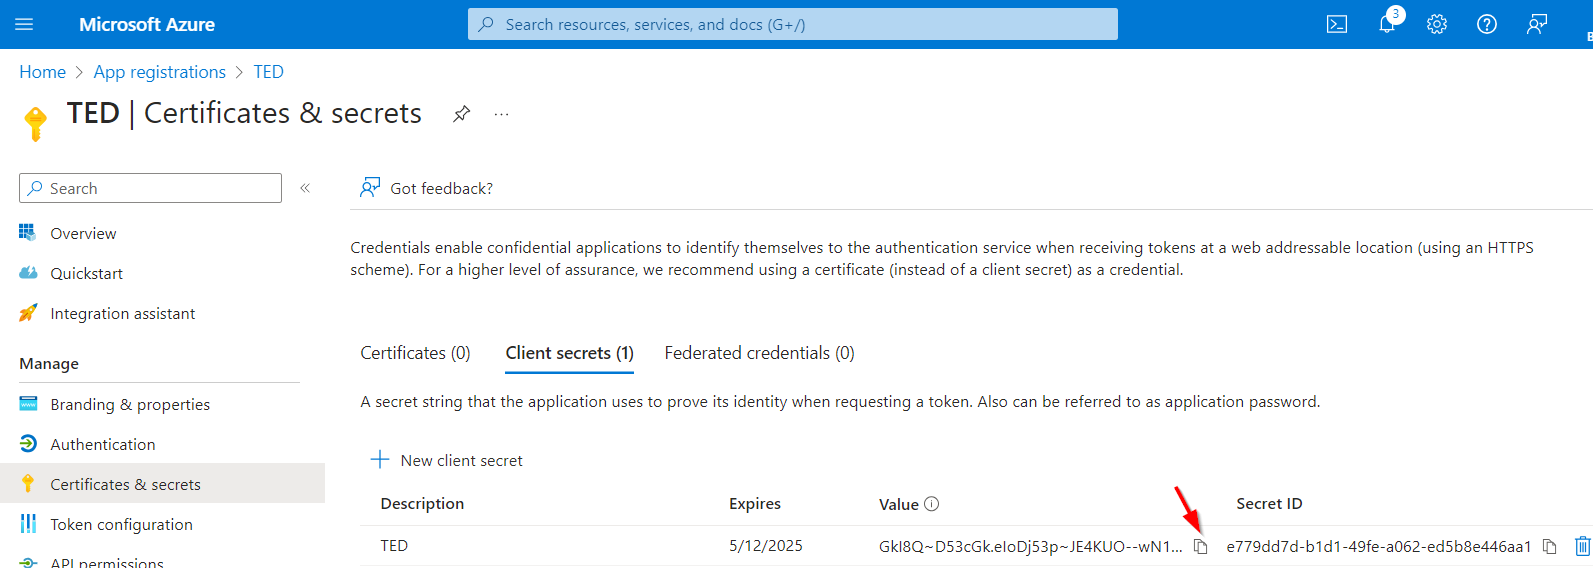Image resolution: width=1593 pixels, height=568 pixels.
Task: Click the Quickstart cloud icon
Action: coord(28,273)
